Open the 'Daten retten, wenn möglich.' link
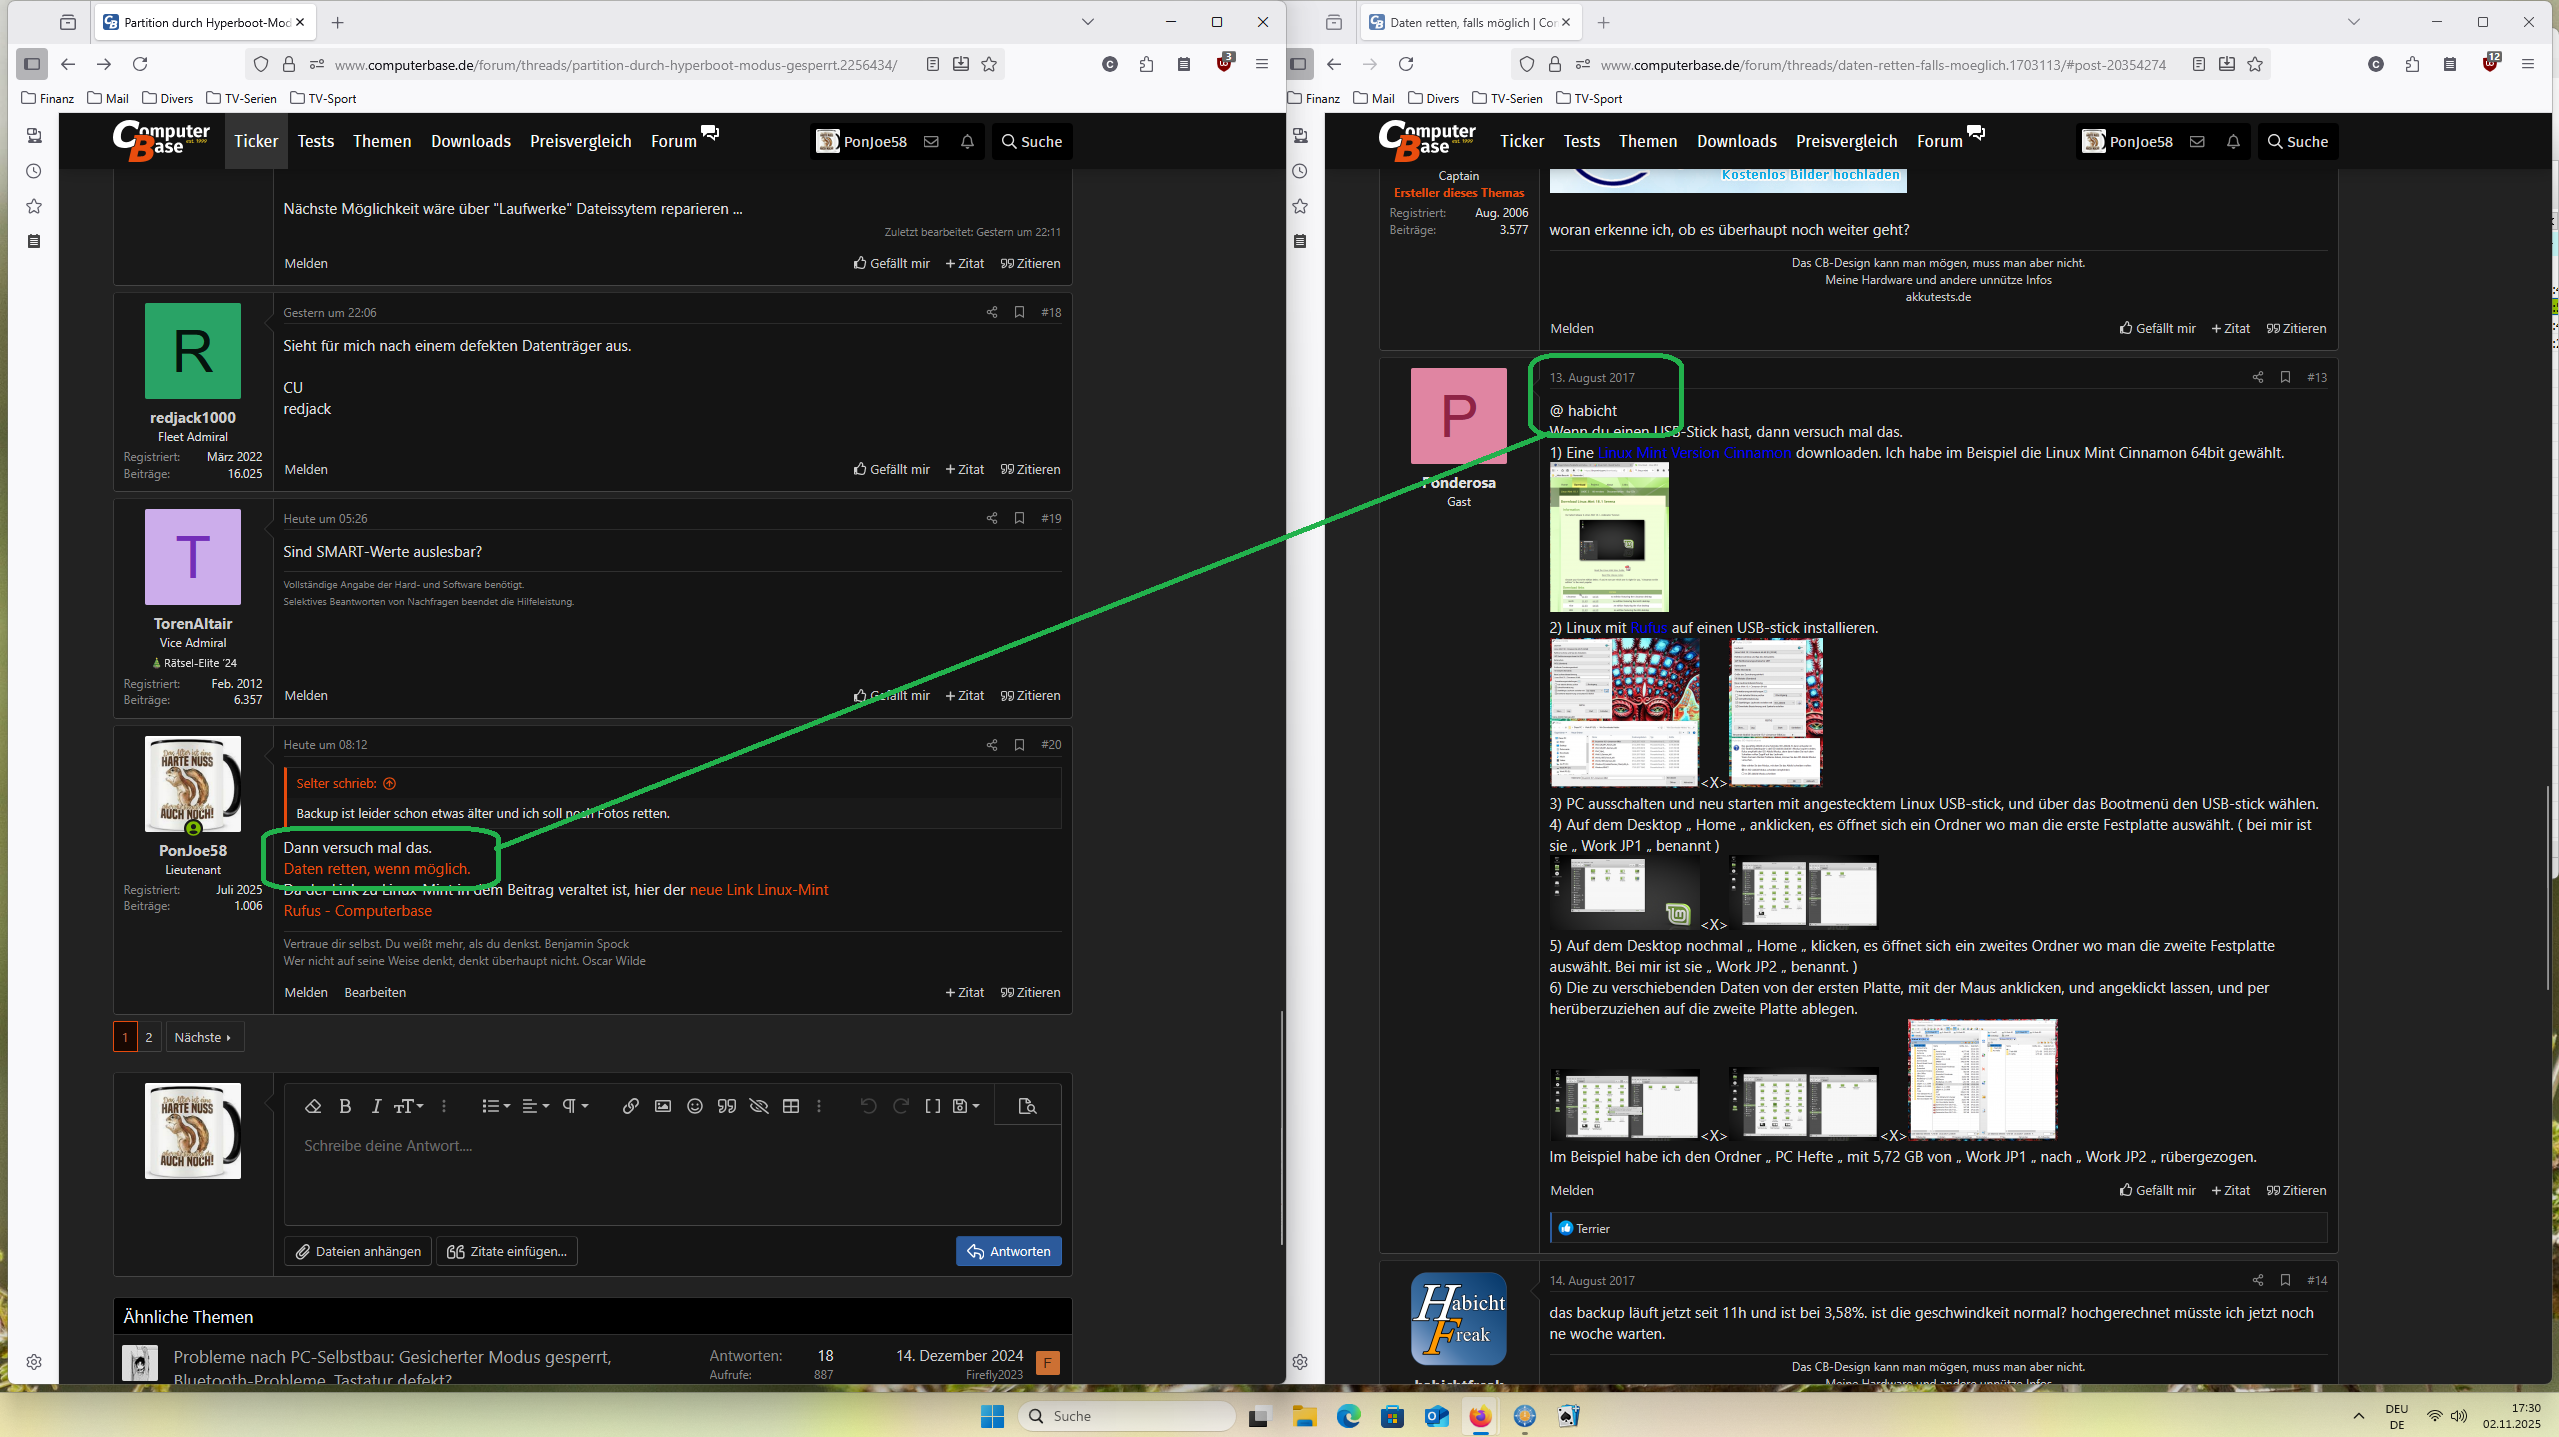Viewport: 2559px width, 1437px height. tap(377, 869)
